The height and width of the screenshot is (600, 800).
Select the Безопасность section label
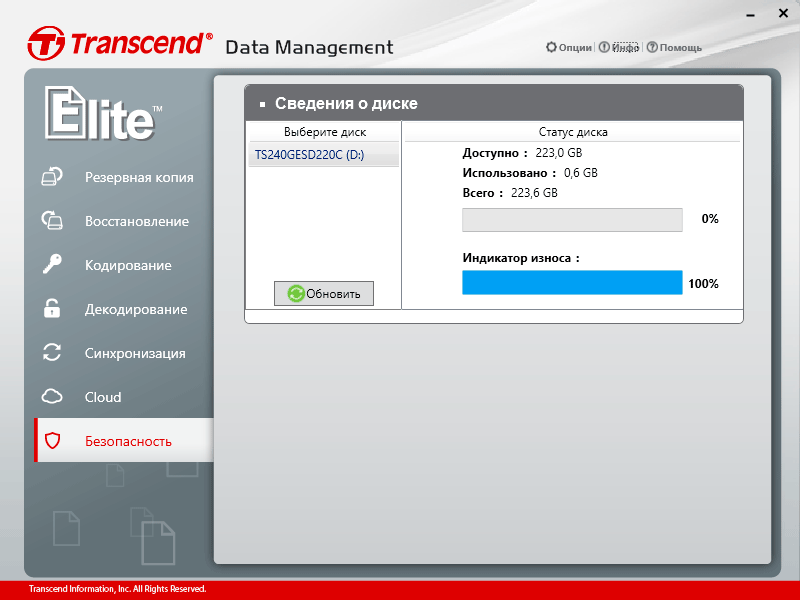[x=128, y=441]
